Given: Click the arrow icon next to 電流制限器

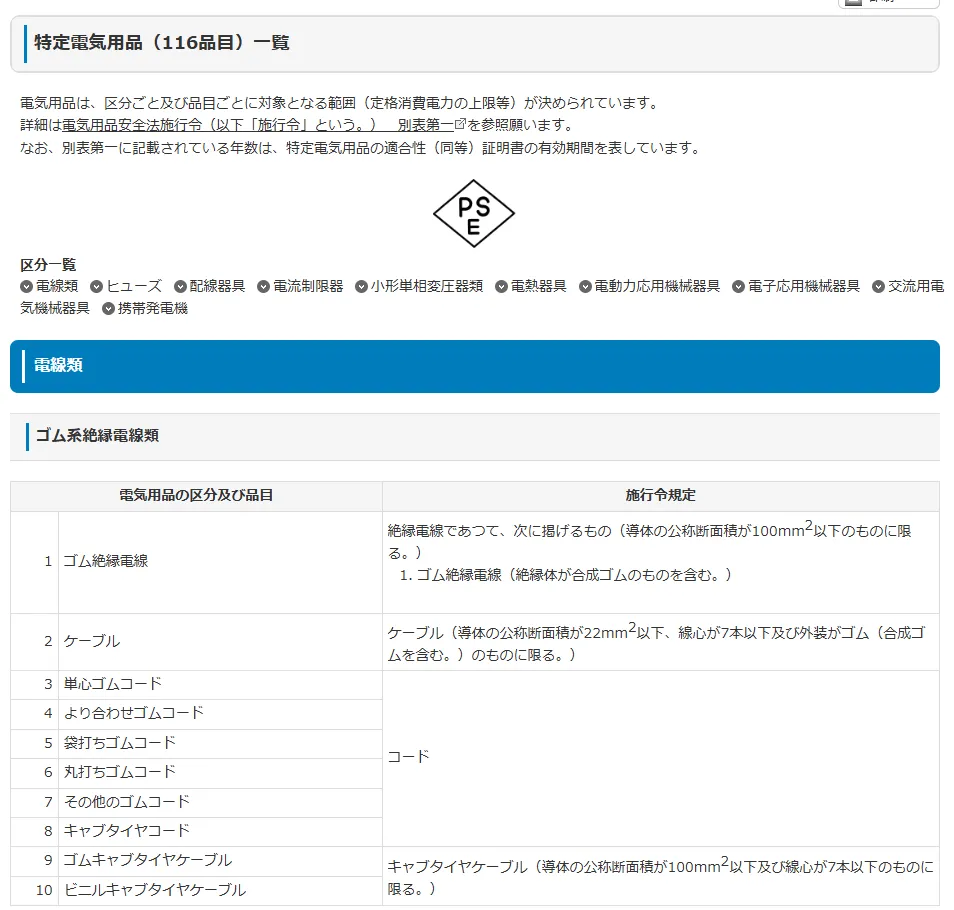Looking at the screenshot, I should pyautogui.click(x=260, y=285).
